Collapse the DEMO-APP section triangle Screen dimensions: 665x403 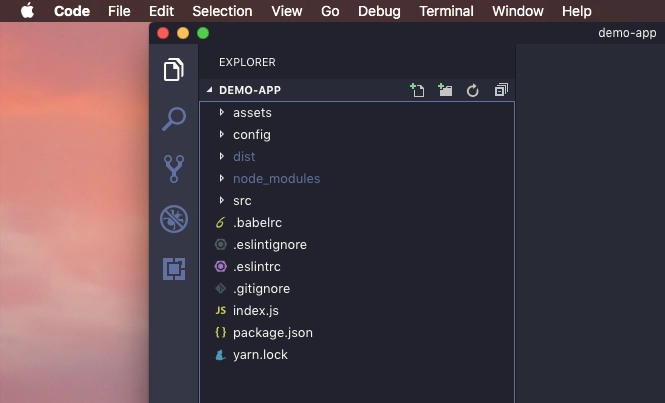pyautogui.click(x=210, y=90)
